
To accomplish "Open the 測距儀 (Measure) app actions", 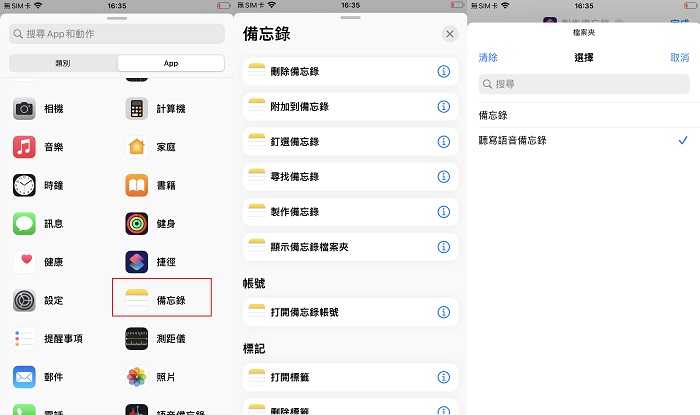I will click(x=155, y=339).
